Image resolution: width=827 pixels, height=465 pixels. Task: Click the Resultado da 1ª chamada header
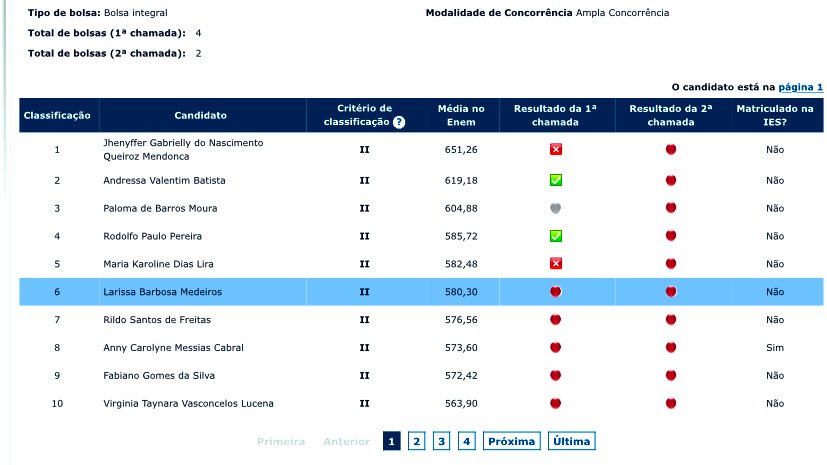(x=555, y=115)
